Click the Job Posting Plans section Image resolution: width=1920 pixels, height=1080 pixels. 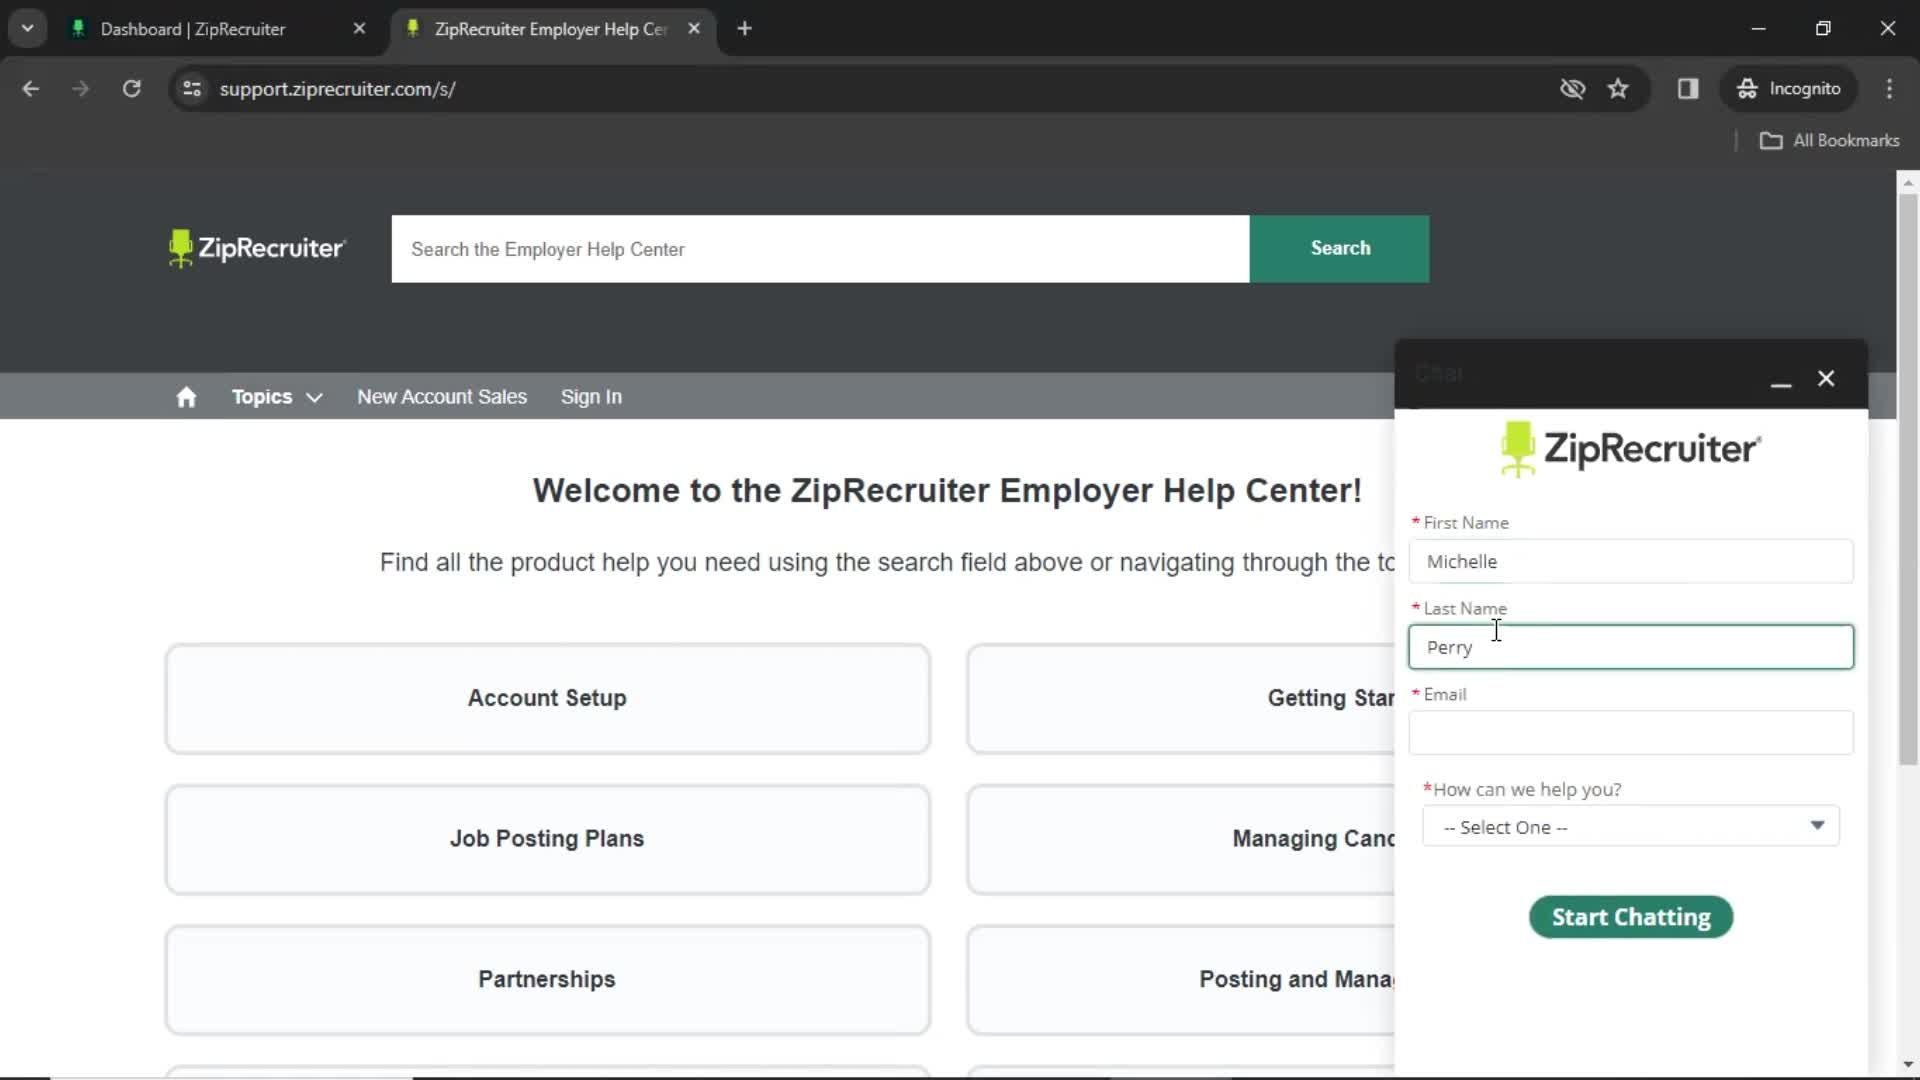(x=546, y=839)
